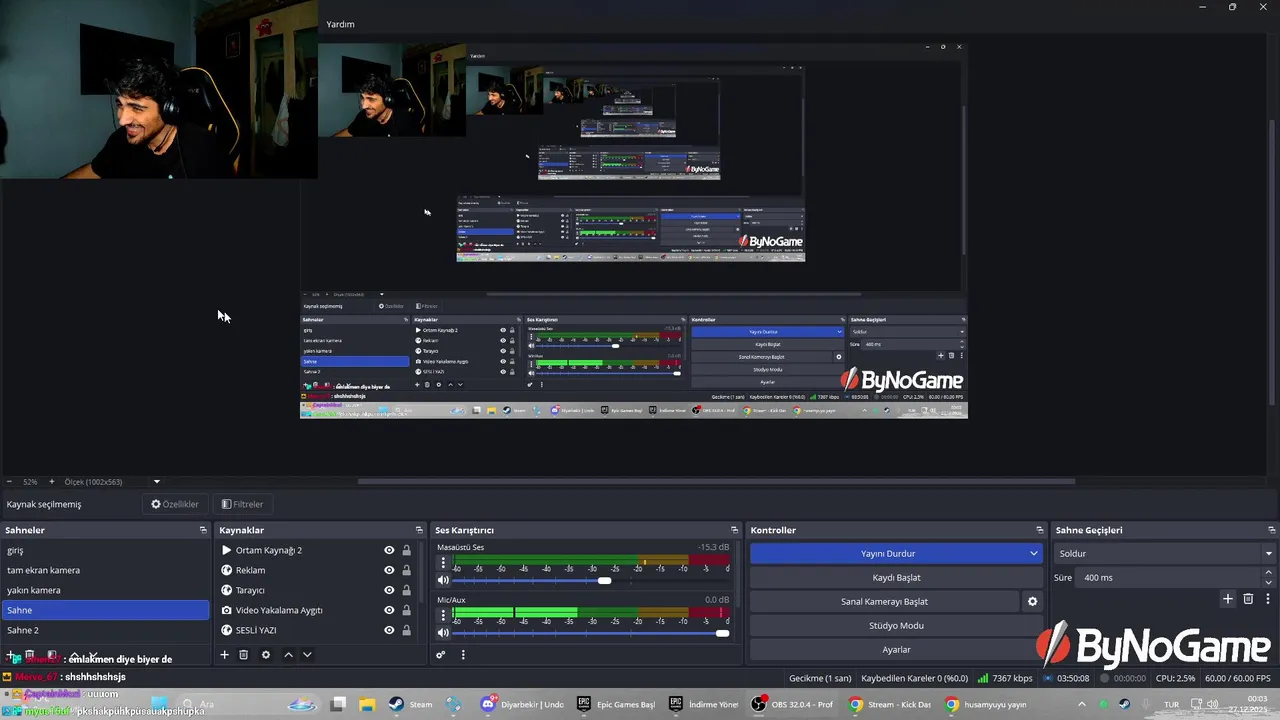Open source properties gear in Kaynaklar toolbar
The height and width of the screenshot is (720, 1280).
(265, 655)
